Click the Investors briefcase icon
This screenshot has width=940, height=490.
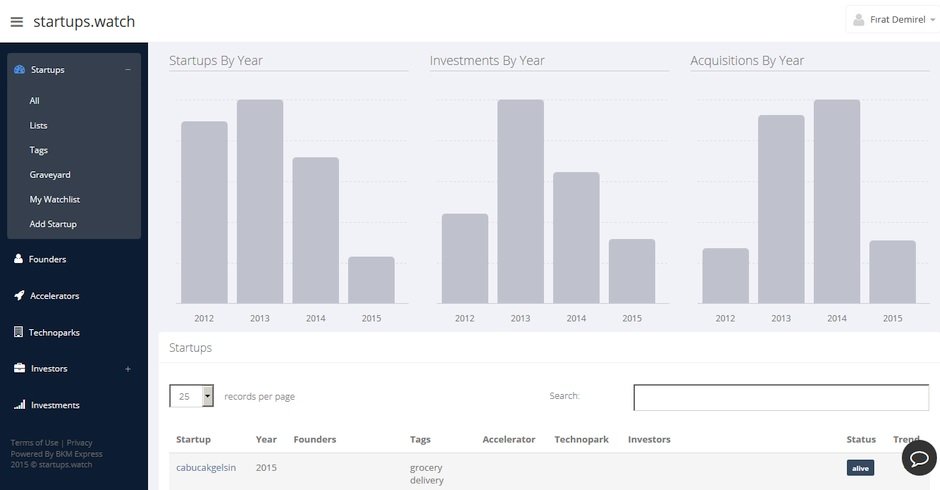point(19,369)
